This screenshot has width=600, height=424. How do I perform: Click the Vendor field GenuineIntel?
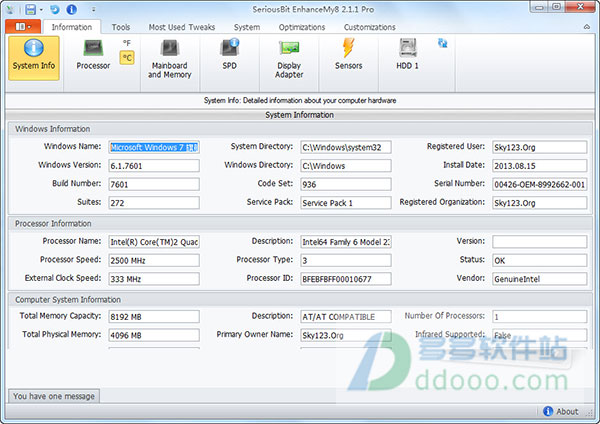[540, 279]
